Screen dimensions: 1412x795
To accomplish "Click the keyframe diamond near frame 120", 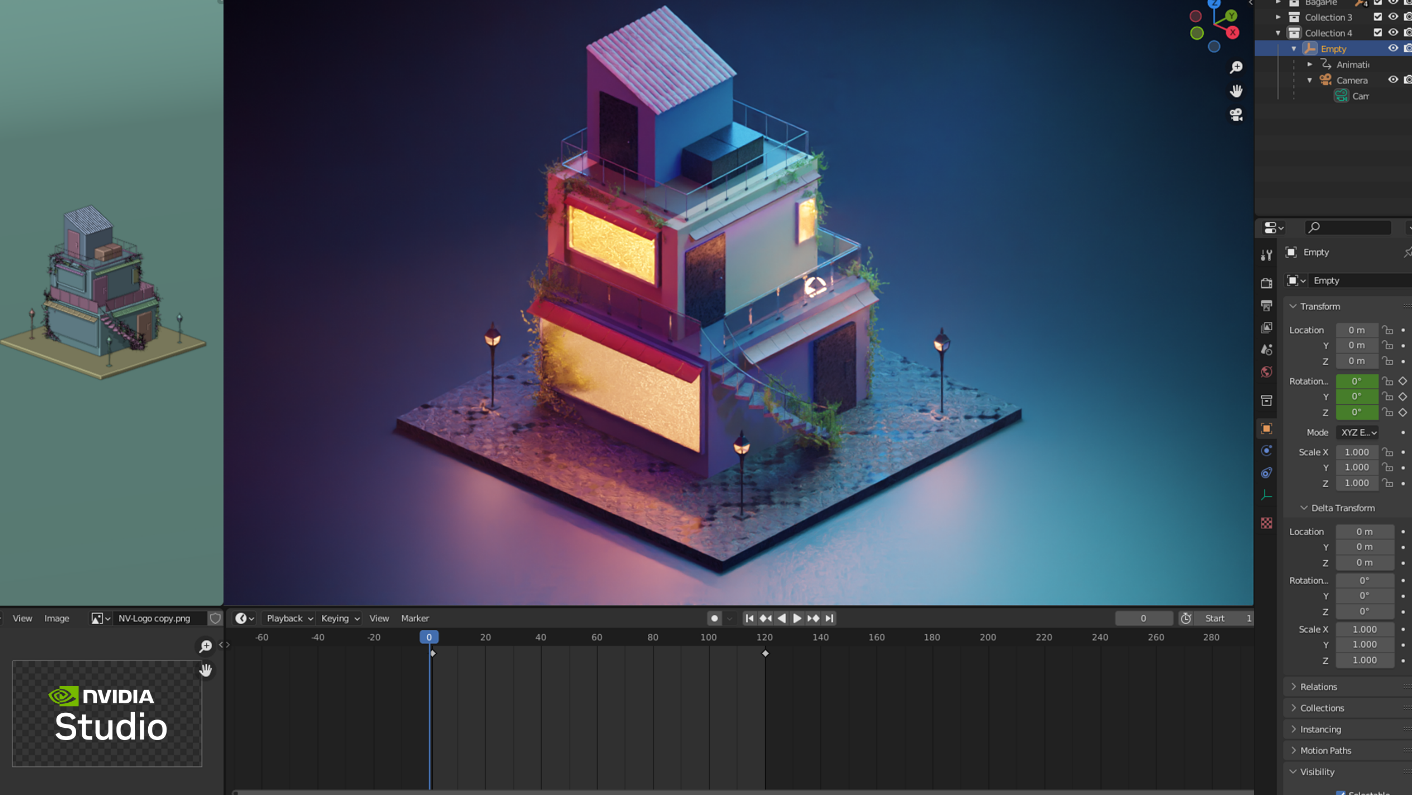I will 766,653.
